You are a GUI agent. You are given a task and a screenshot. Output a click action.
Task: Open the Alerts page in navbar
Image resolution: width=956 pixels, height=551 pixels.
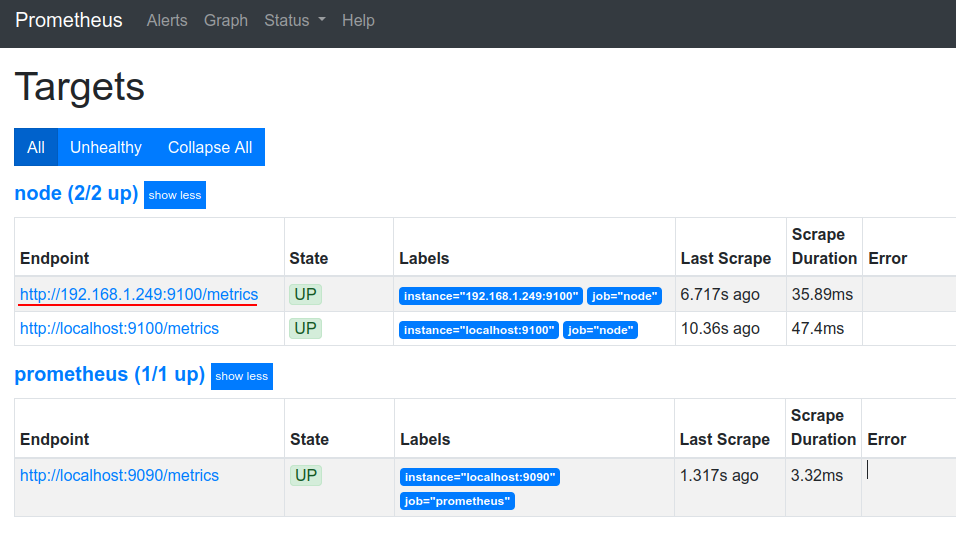tap(167, 21)
